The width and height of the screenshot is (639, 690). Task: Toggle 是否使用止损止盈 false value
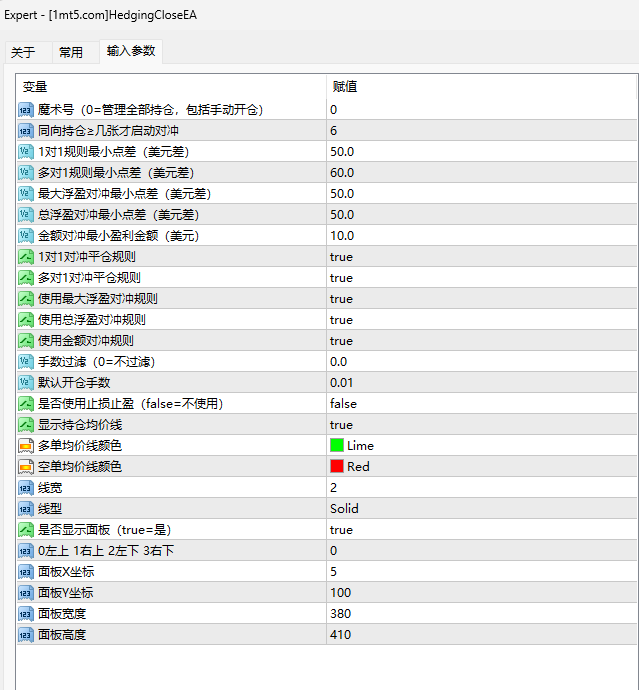(343, 404)
